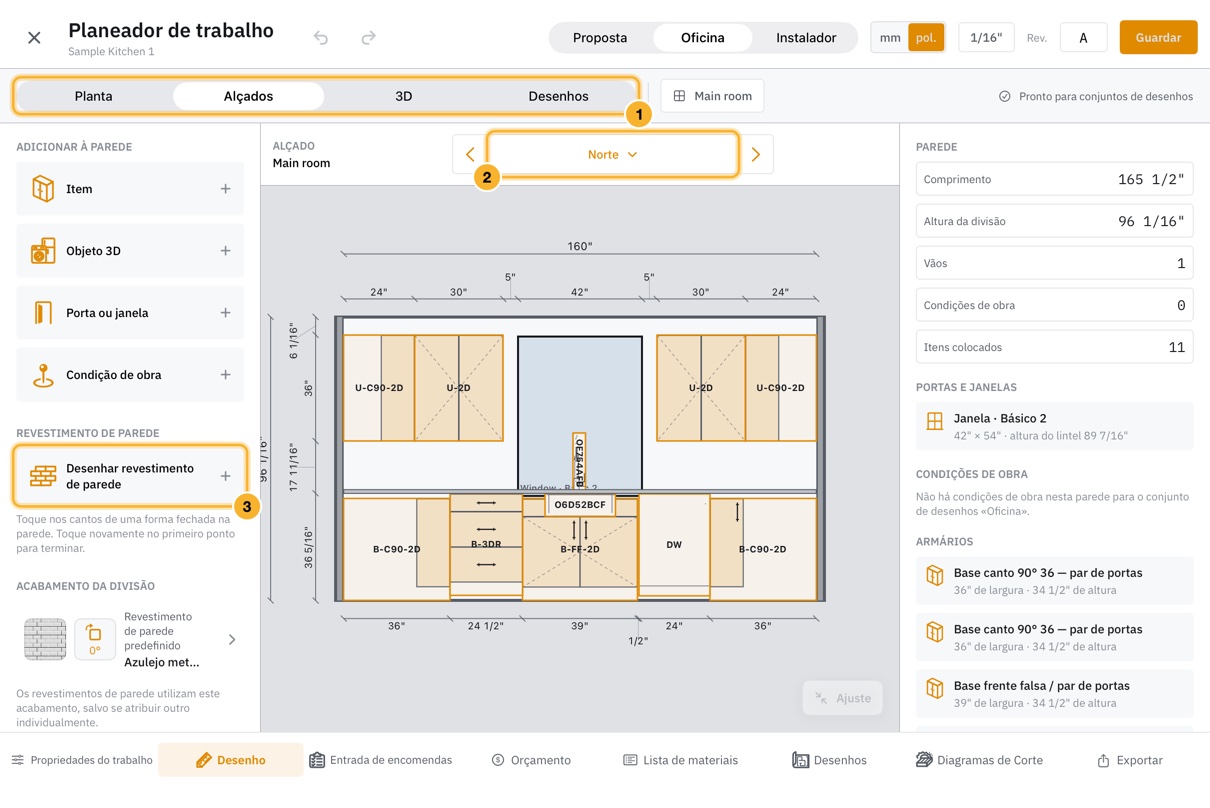Select the Oficina view
The image size is (1210, 808).
coord(703,38)
